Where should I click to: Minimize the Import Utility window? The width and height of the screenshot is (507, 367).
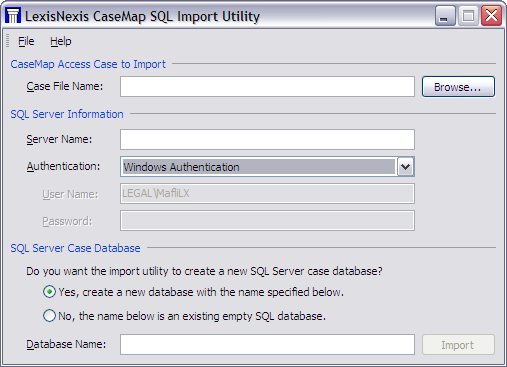(445, 16)
